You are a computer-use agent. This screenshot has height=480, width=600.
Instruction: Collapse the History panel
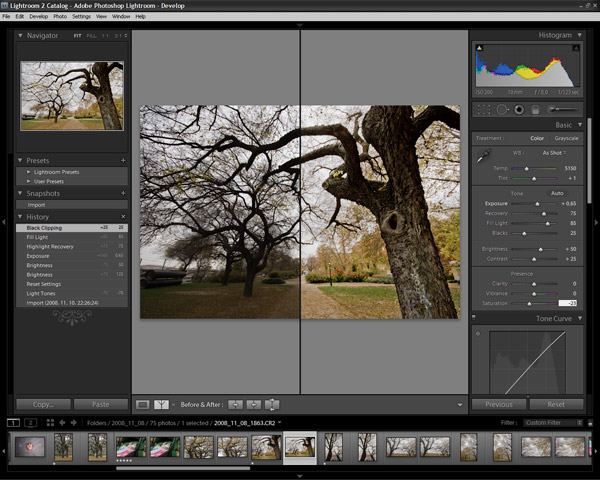click(x=20, y=216)
